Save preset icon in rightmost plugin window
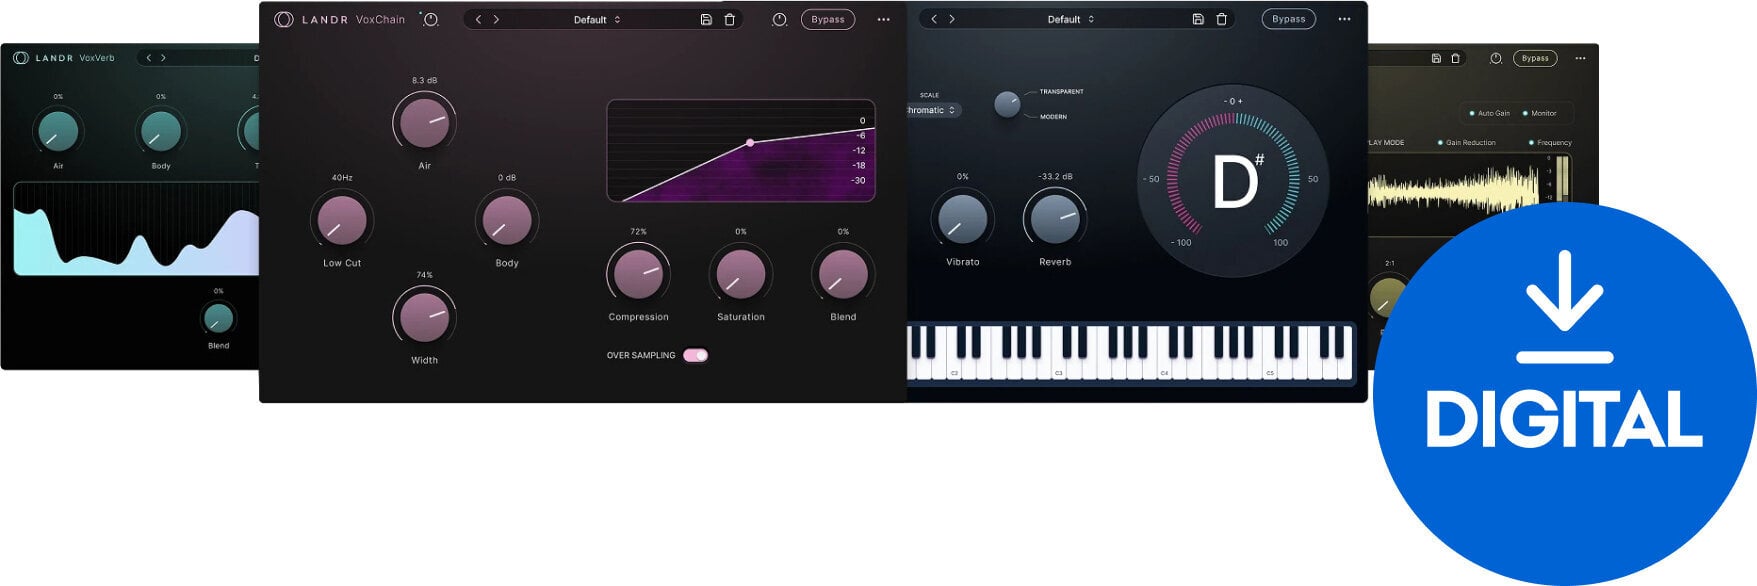The width and height of the screenshot is (1757, 586). pyautogui.click(x=1436, y=58)
